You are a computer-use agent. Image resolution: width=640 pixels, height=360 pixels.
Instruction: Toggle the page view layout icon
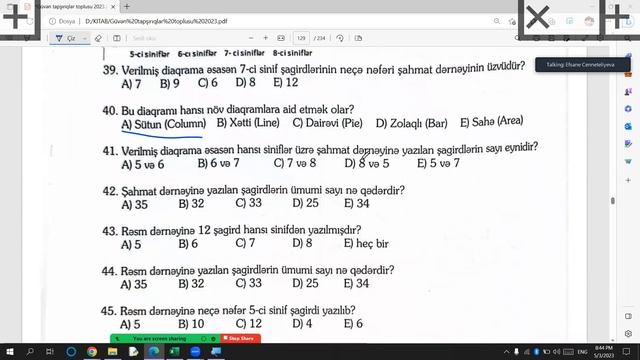pos(117,38)
